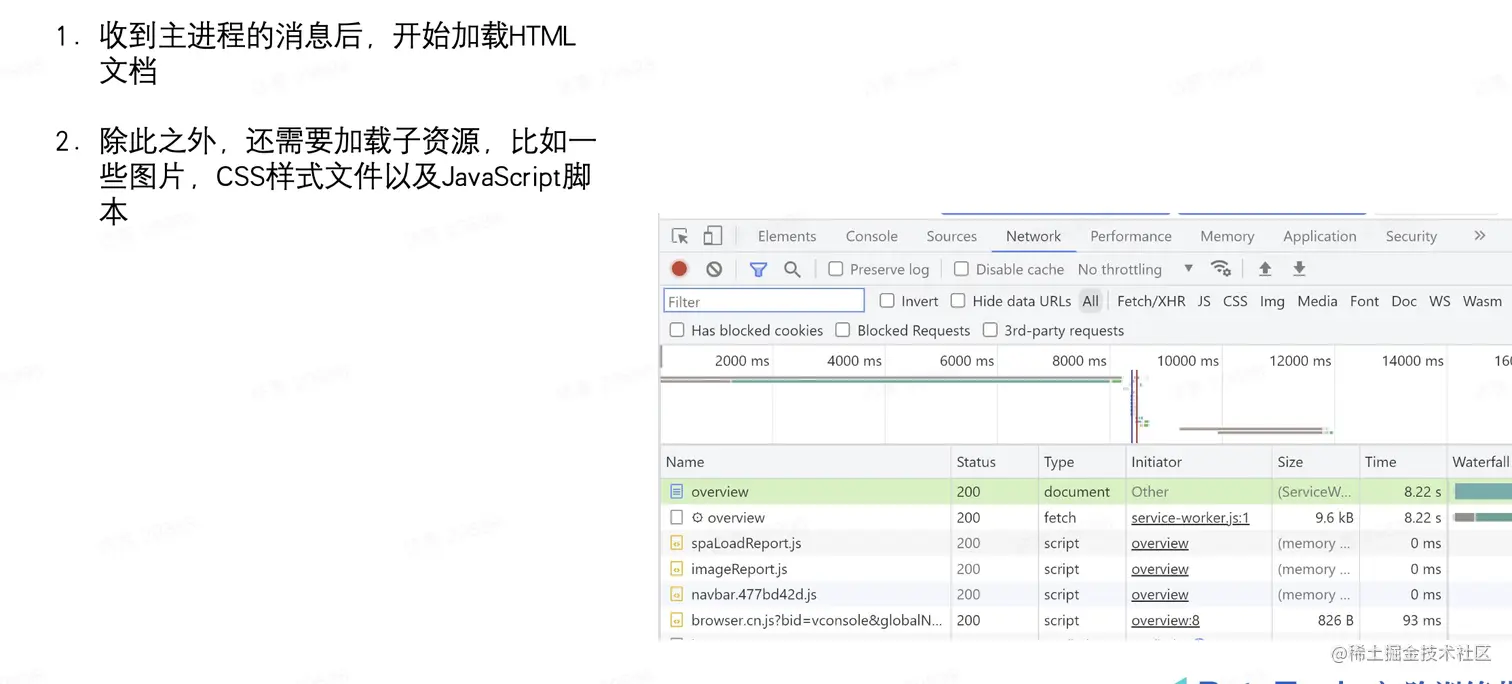Sort by the Time column header

1403,462
